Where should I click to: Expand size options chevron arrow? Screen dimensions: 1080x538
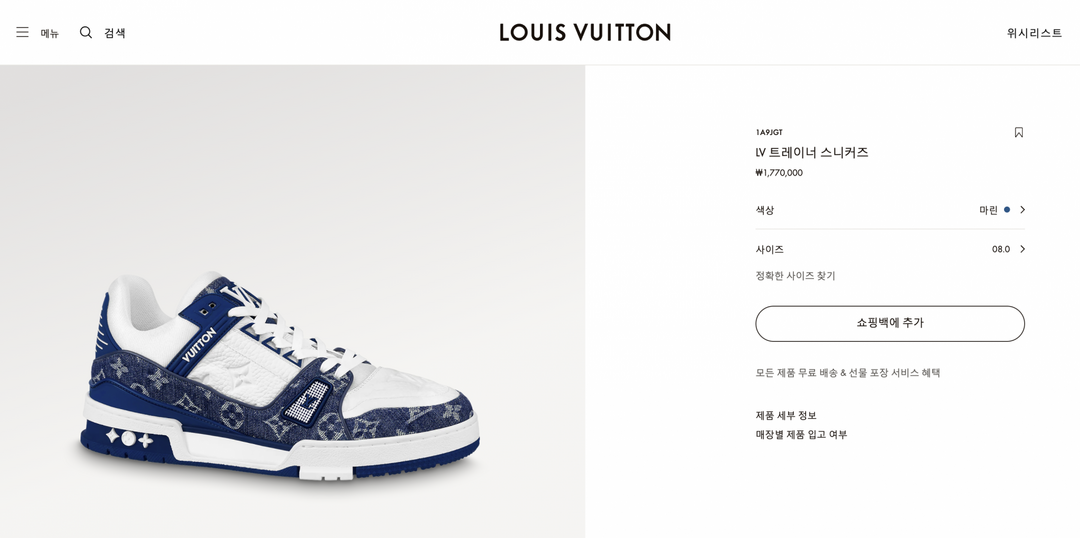1022,249
